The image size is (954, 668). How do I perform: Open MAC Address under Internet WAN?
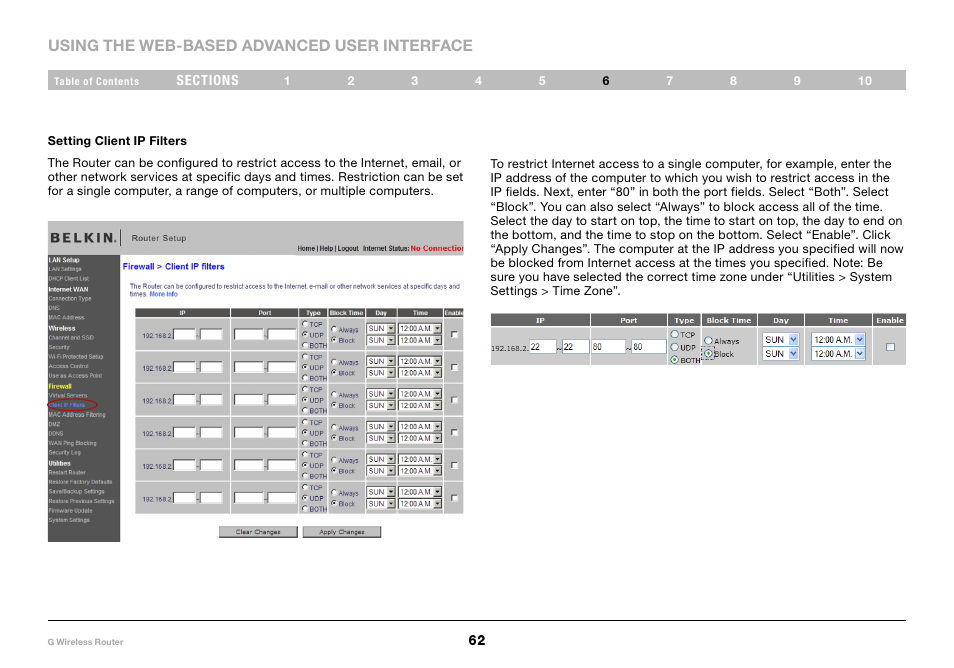pyautogui.click(x=66, y=318)
